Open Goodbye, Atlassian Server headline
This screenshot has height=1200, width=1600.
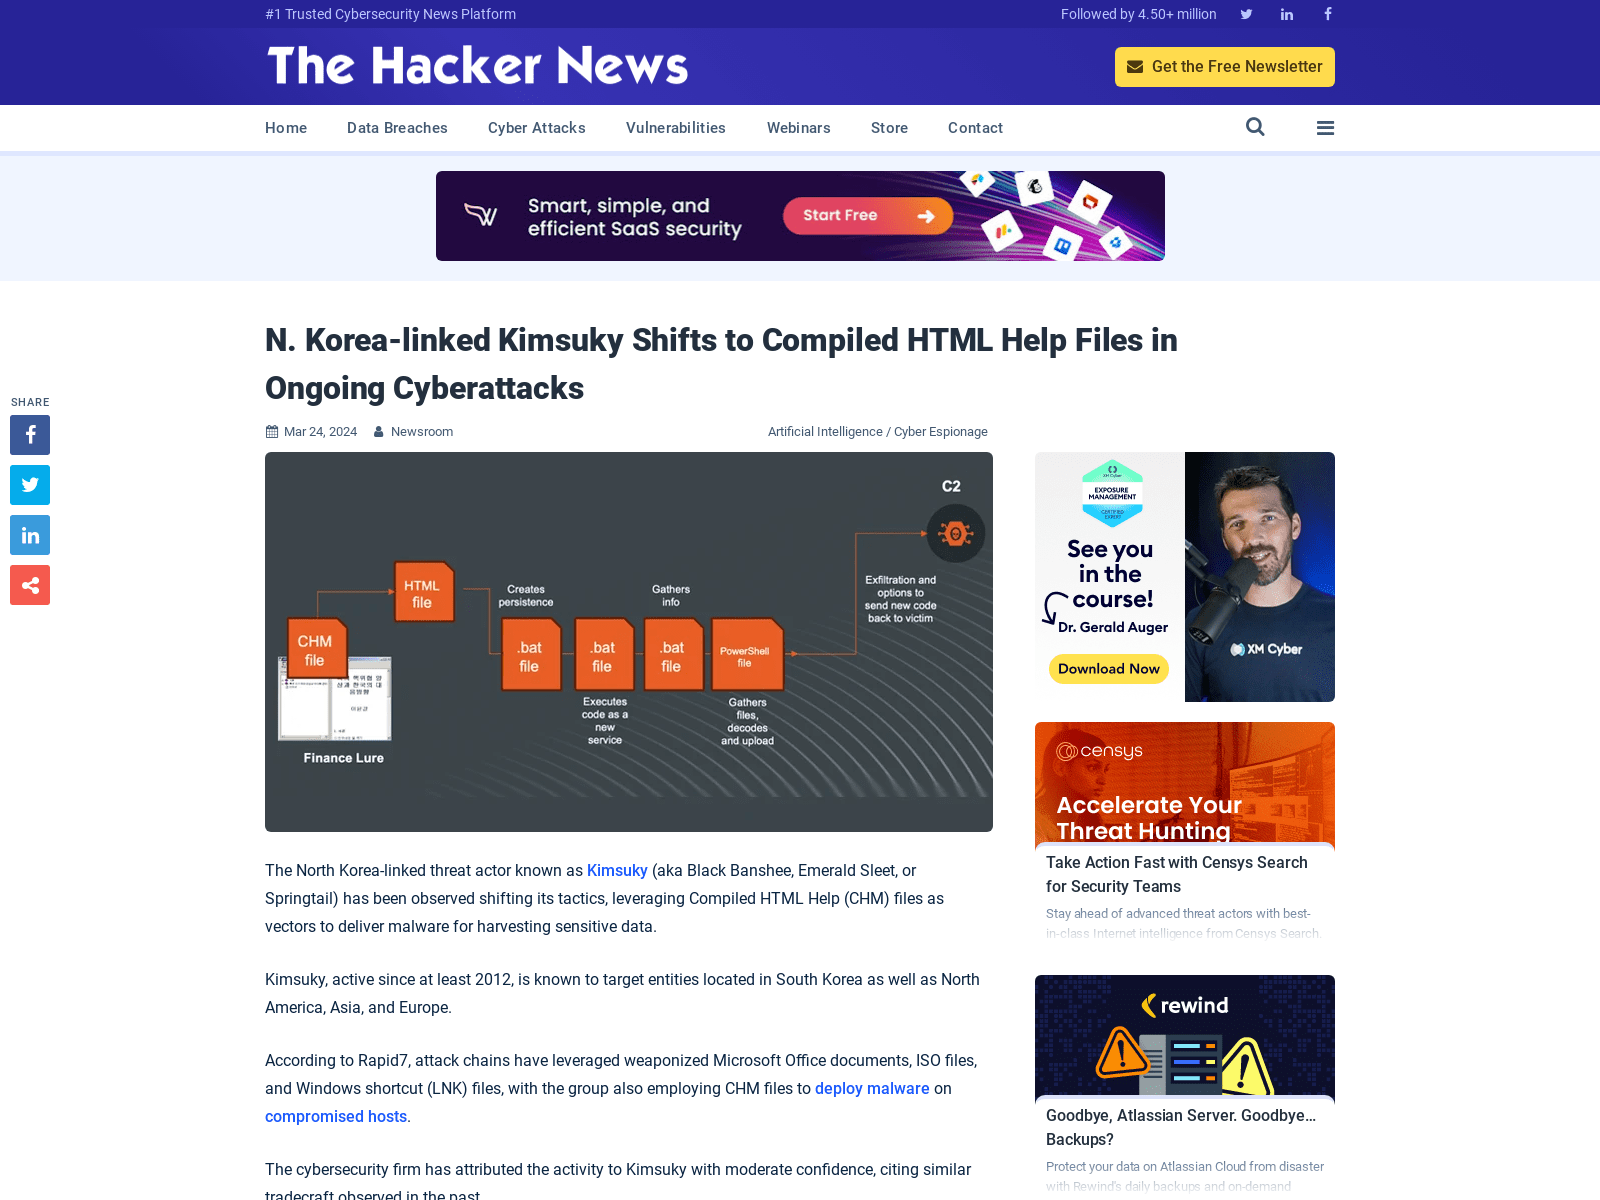click(x=1181, y=1128)
